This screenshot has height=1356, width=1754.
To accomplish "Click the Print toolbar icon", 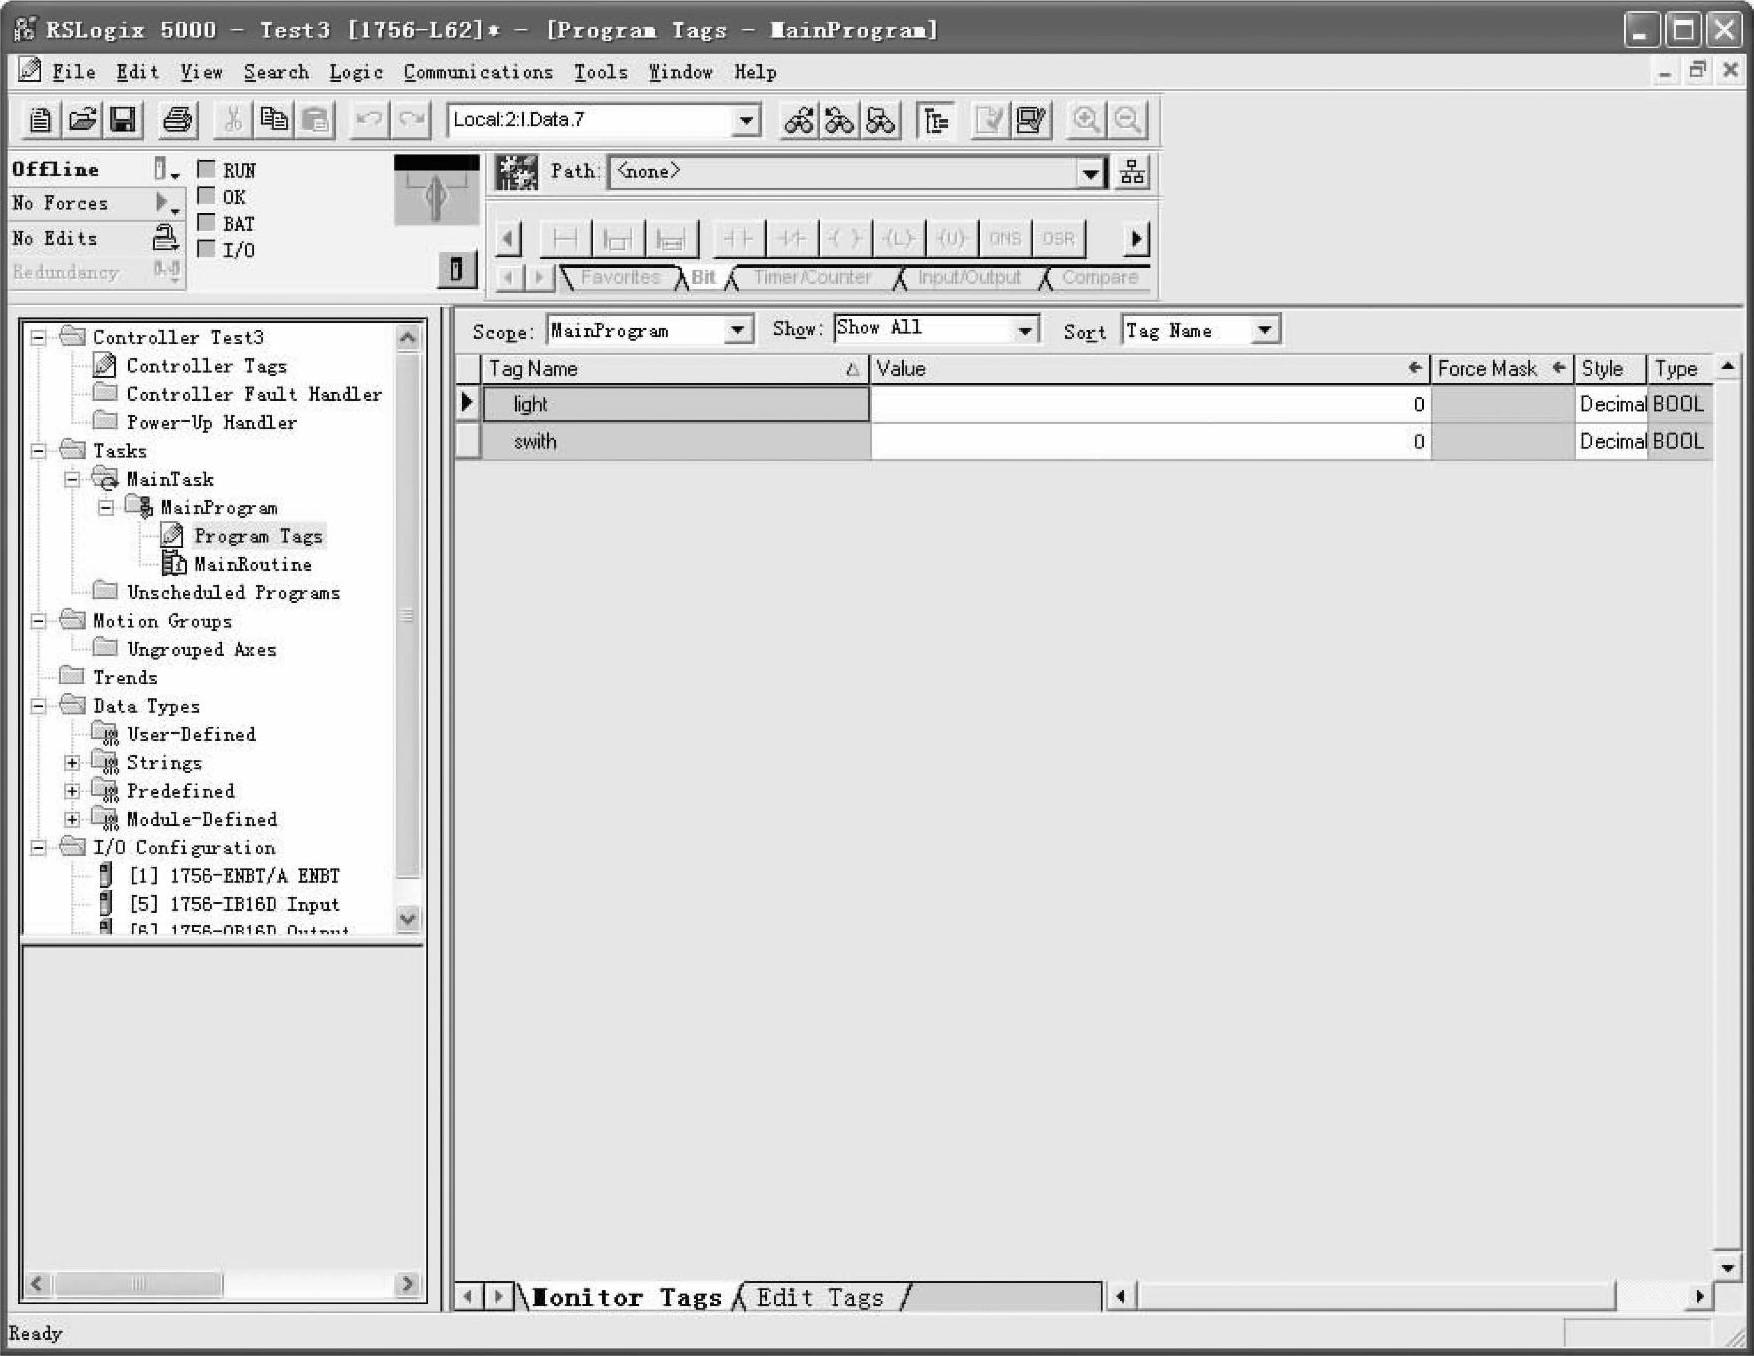I will [178, 120].
